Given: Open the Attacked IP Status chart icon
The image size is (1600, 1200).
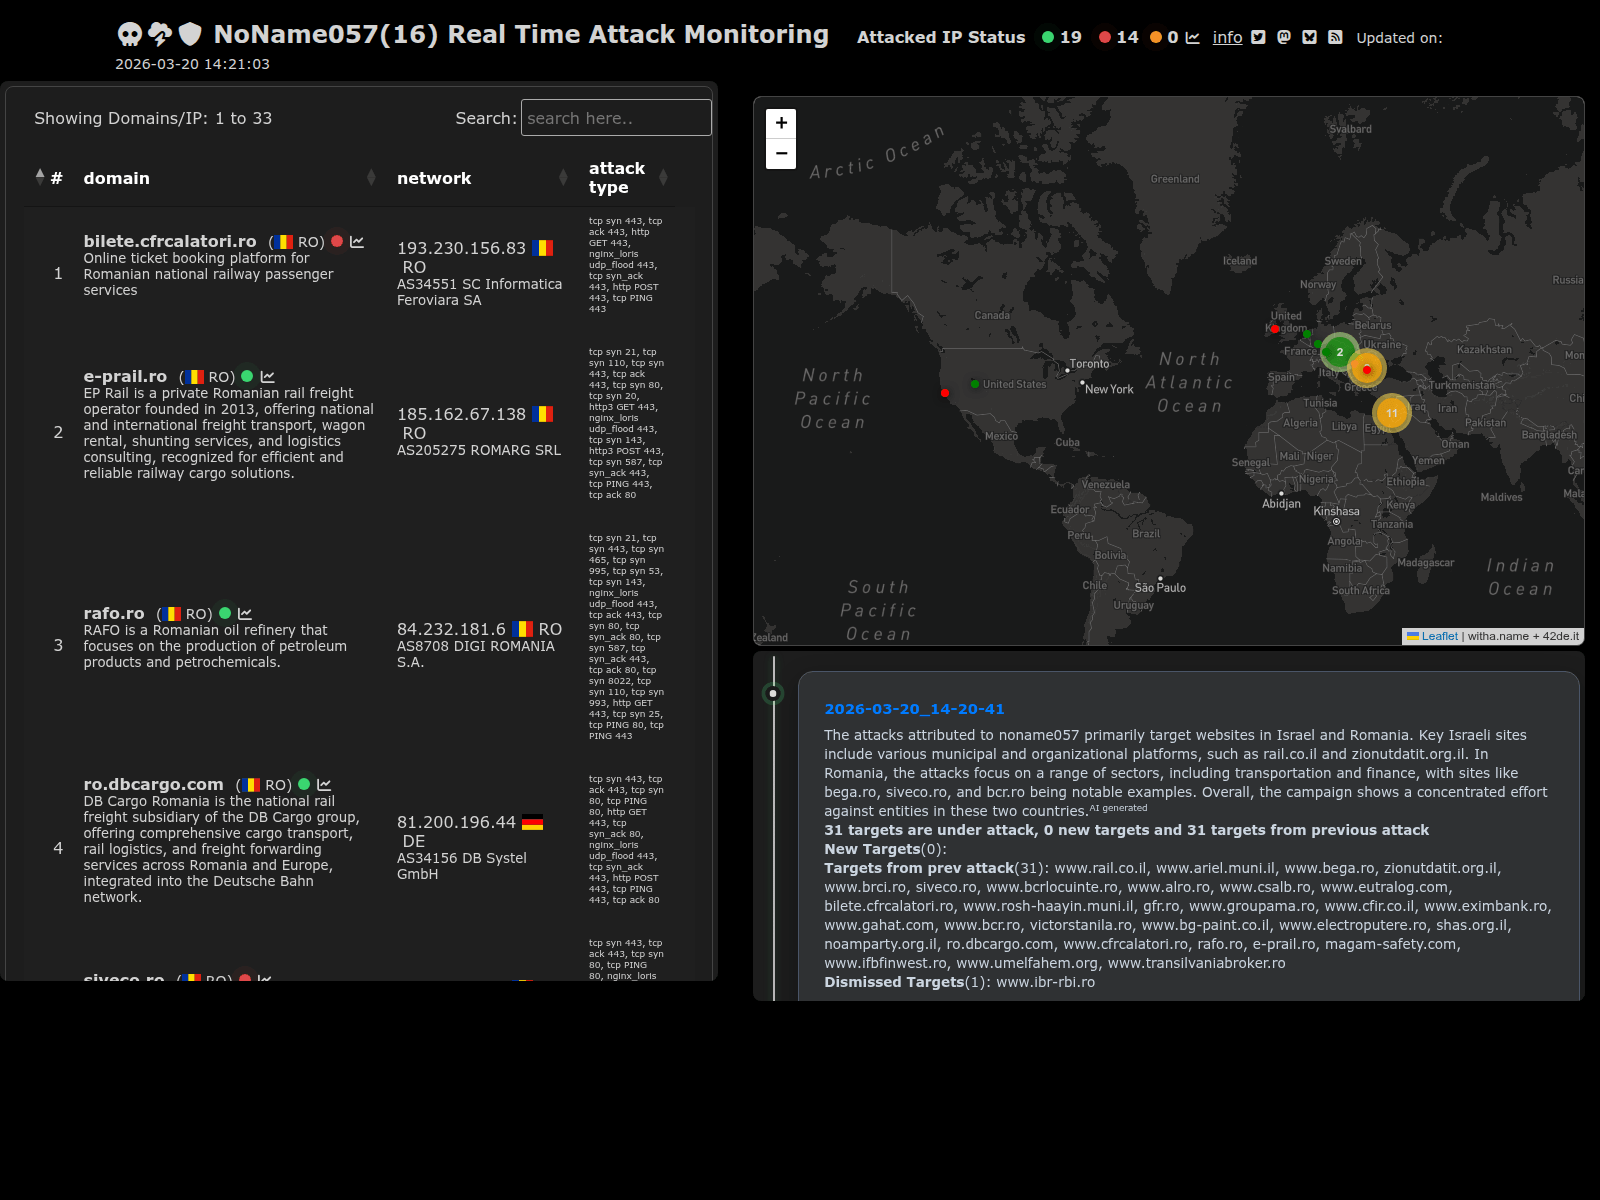Looking at the screenshot, I should pyautogui.click(x=1192, y=38).
